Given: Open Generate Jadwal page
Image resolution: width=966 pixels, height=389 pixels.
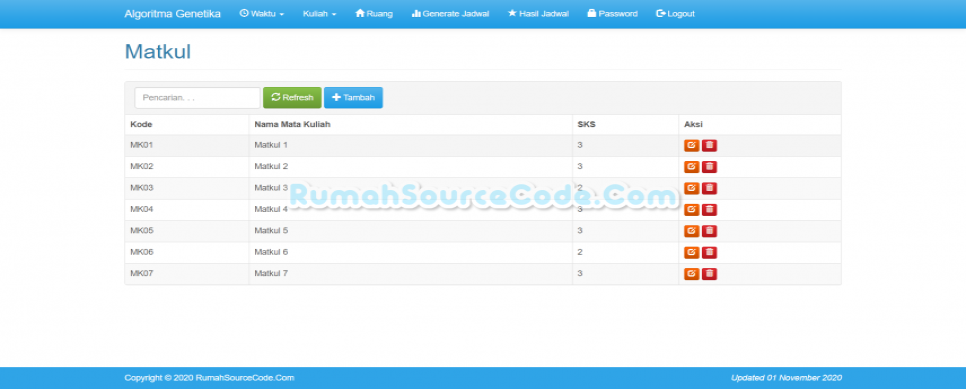Looking at the screenshot, I should tap(450, 14).
